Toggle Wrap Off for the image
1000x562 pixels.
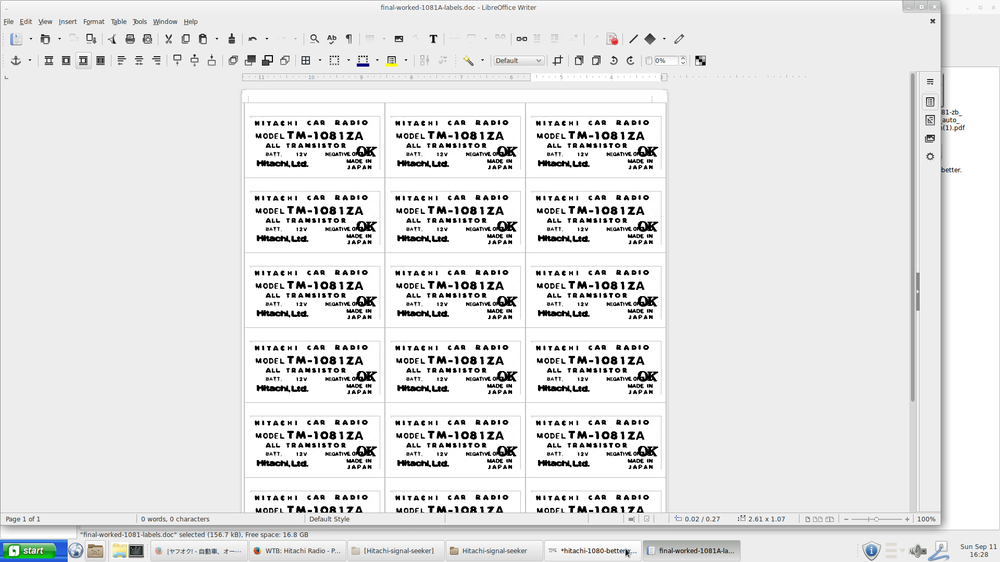[48, 61]
